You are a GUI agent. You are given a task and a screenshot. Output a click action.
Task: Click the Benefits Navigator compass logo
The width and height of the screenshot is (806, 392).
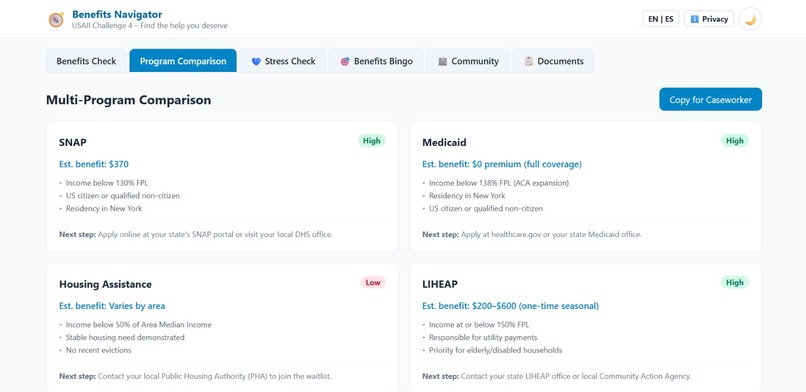point(56,20)
